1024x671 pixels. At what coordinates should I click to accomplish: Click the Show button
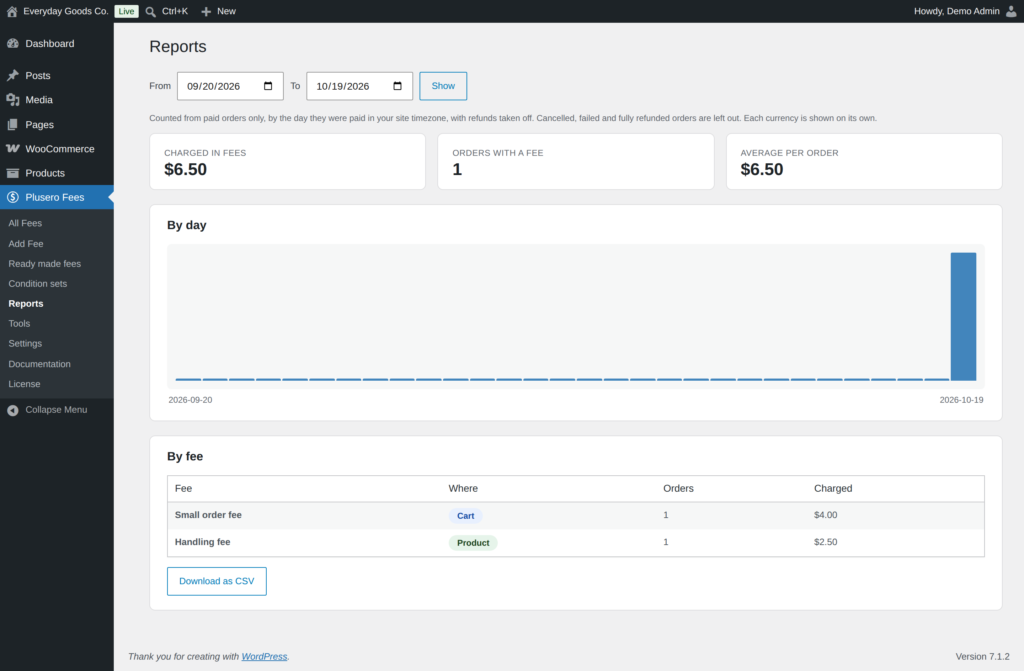pos(443,86)
